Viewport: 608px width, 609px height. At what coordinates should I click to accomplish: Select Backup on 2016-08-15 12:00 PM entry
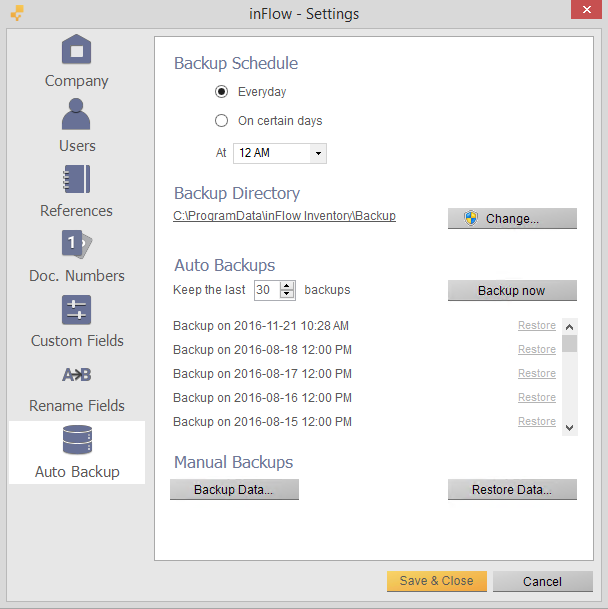tap(262, 422)
